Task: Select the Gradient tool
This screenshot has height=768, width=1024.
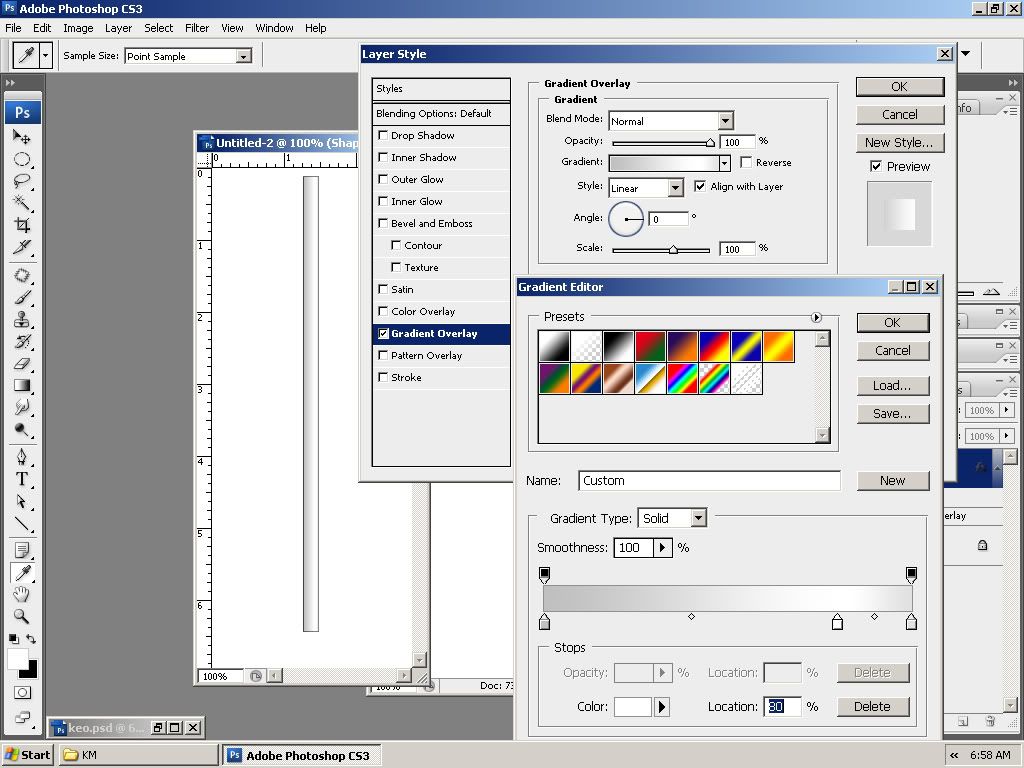Action: (x=22, y=385)
